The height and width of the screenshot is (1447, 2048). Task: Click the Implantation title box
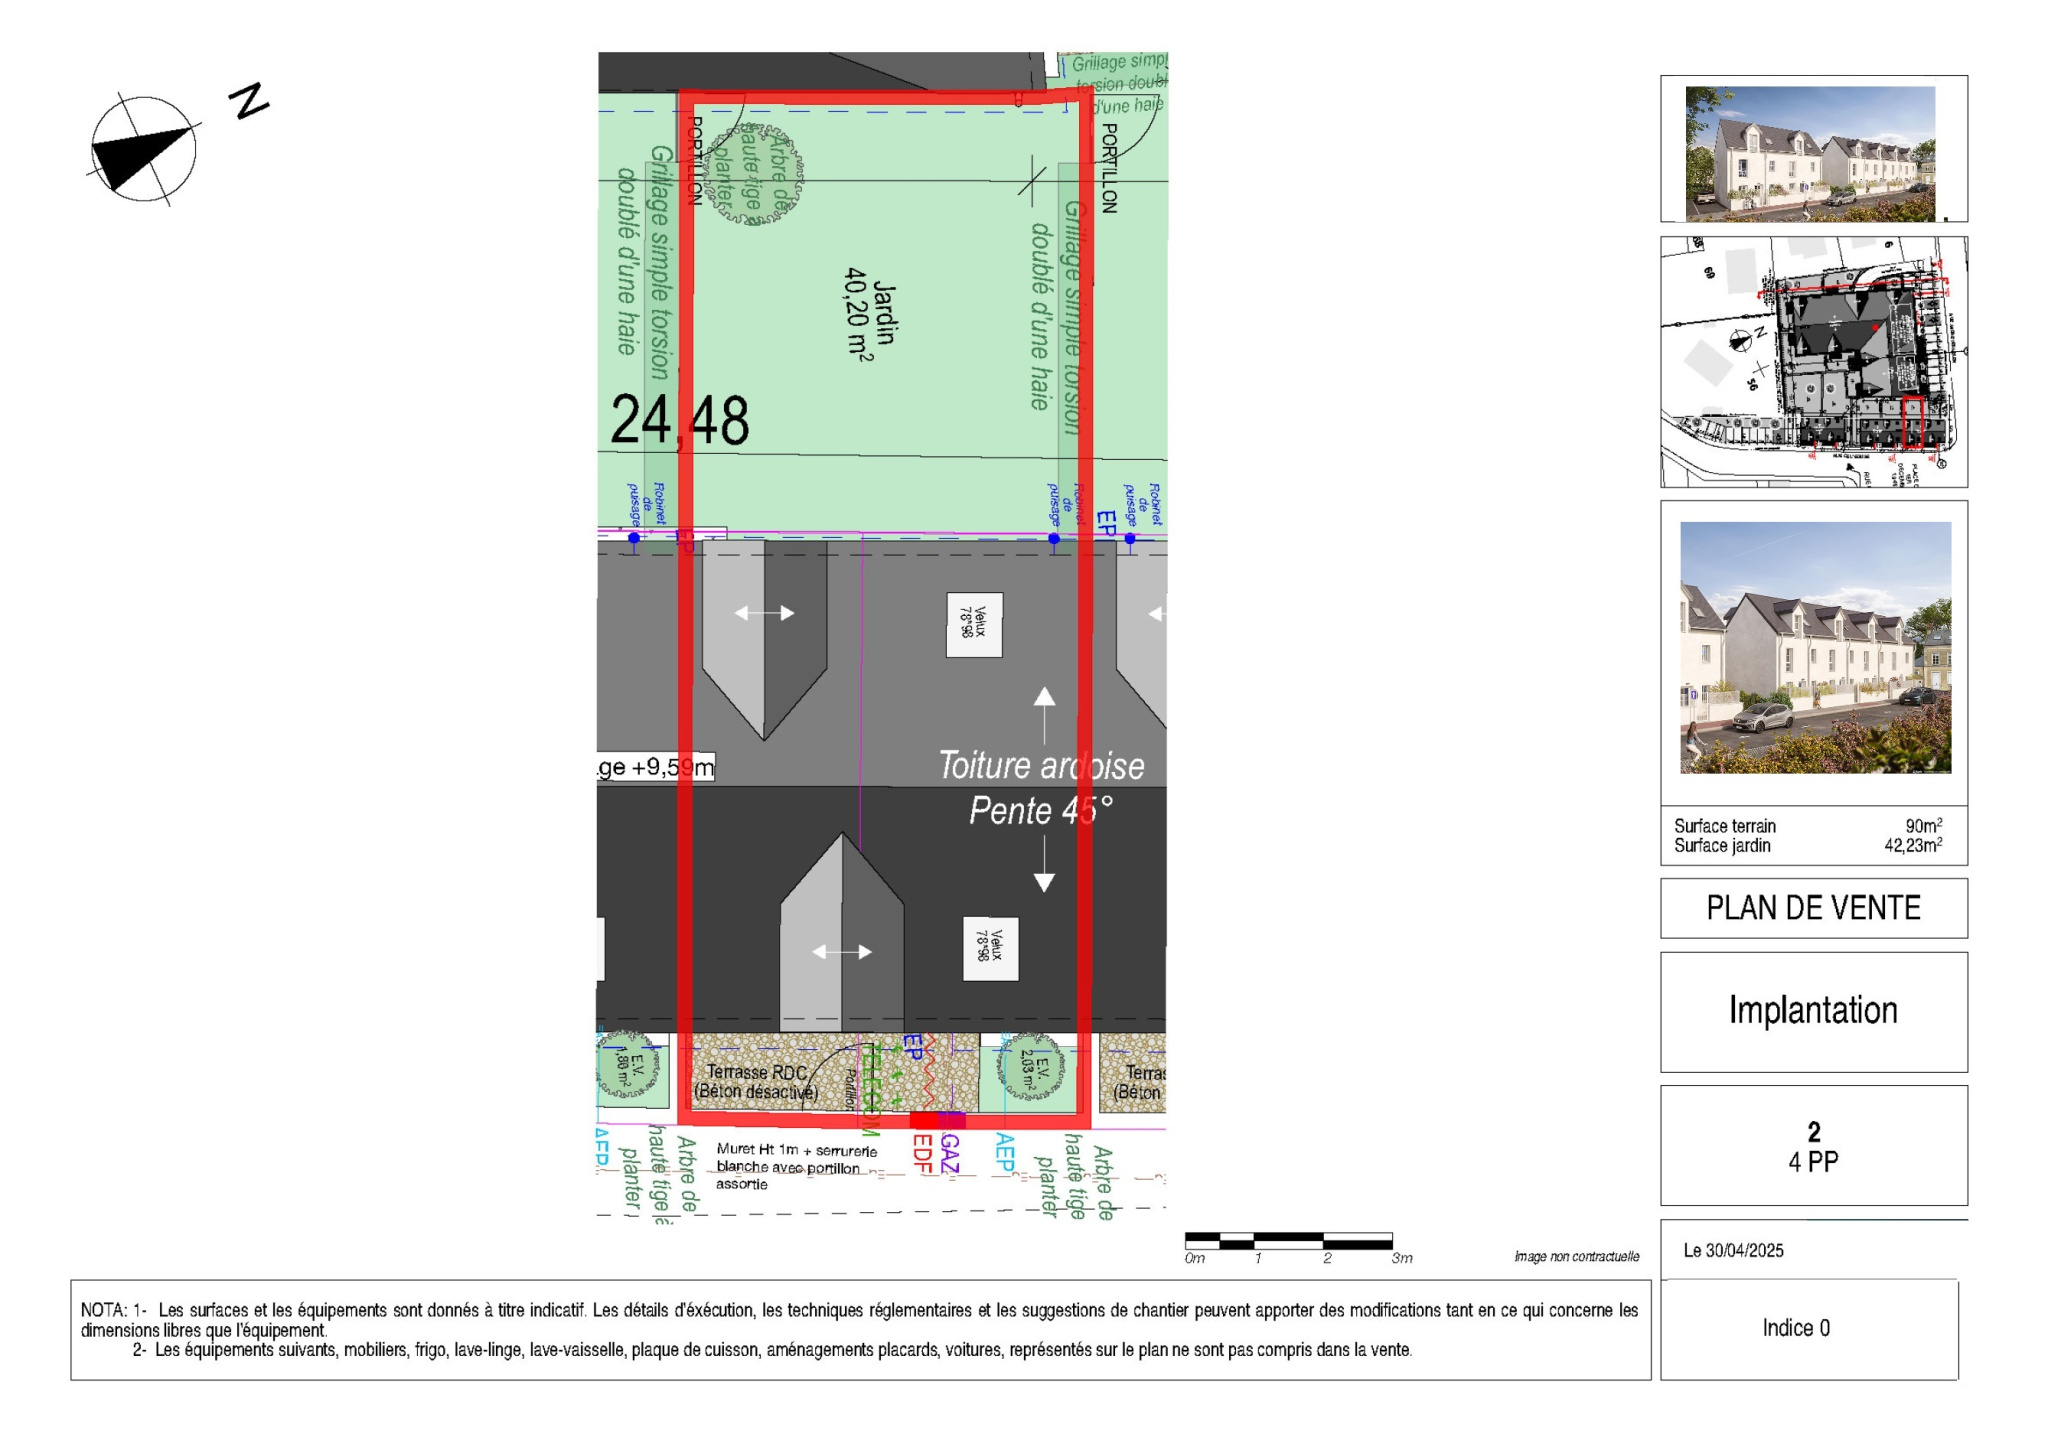(1813, 1011)
